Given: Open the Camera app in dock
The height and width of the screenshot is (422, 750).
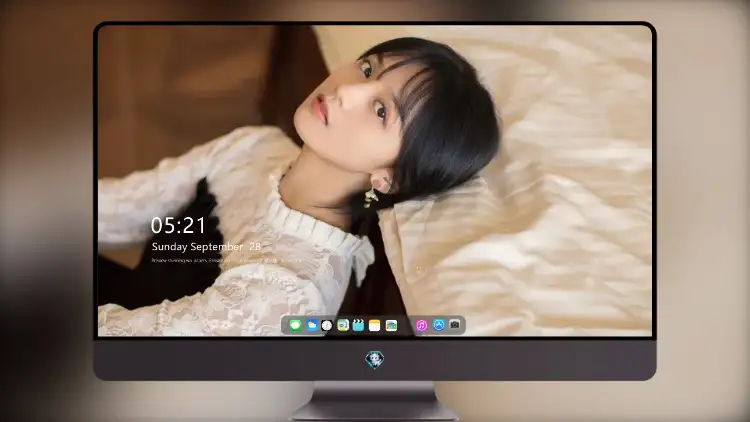Looking at the screenshot, I should click(455, 325).
